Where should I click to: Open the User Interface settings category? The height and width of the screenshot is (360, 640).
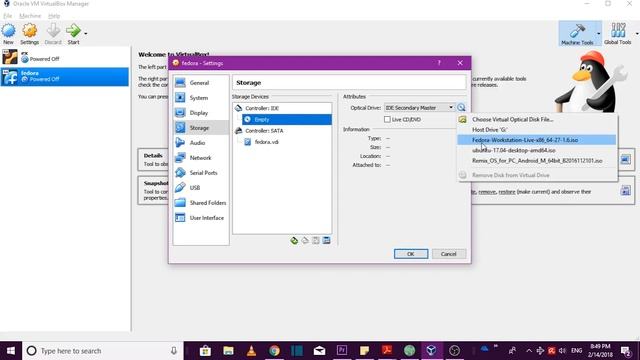tap(200, 218)
